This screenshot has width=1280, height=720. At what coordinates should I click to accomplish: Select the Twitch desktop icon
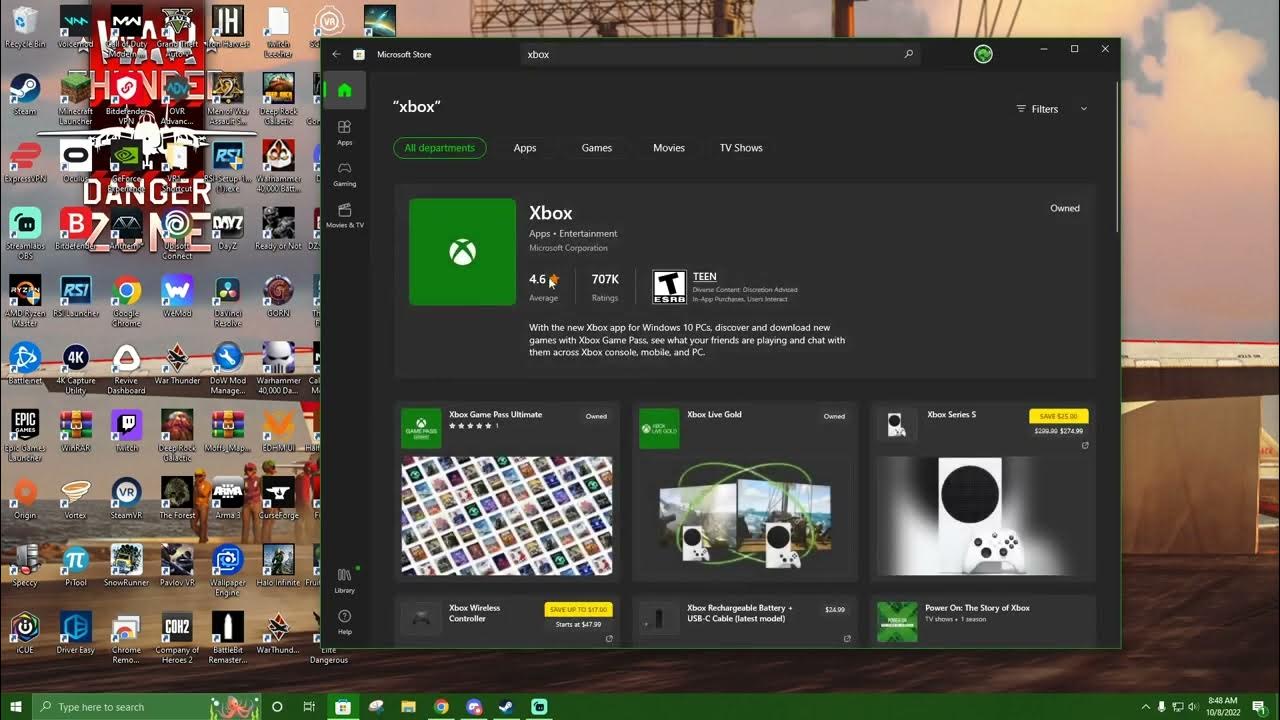pos(126,431)
